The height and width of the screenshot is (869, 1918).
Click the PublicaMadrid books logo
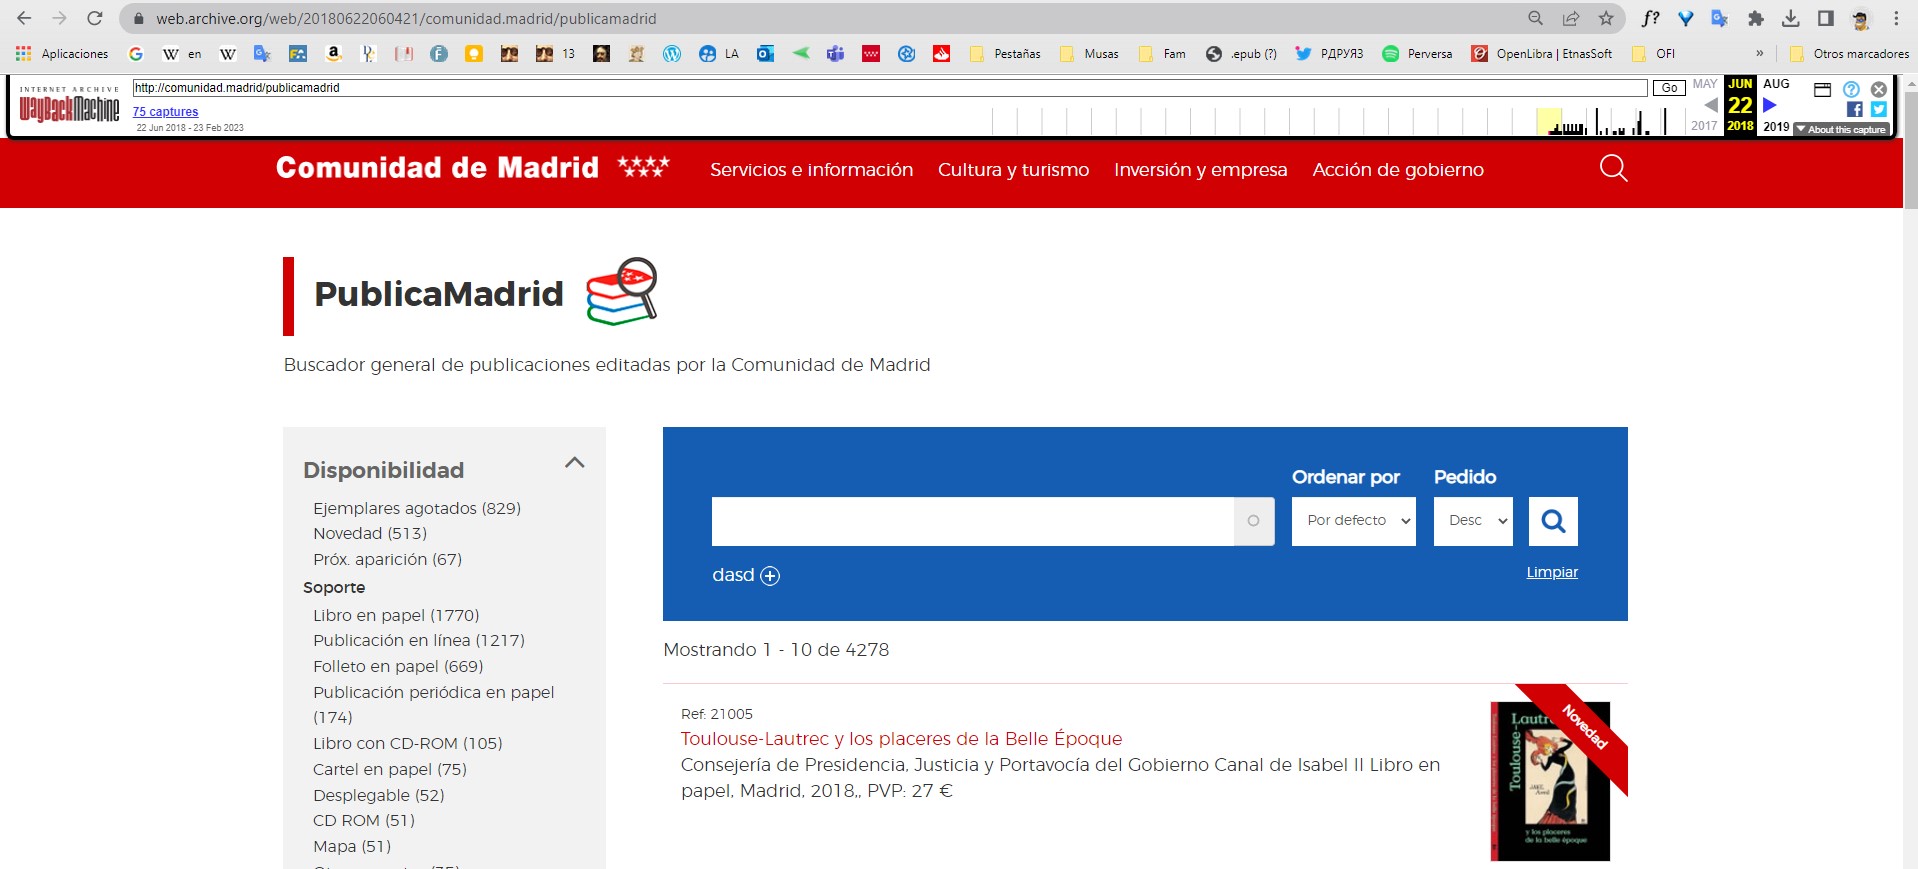pos(622,291)
